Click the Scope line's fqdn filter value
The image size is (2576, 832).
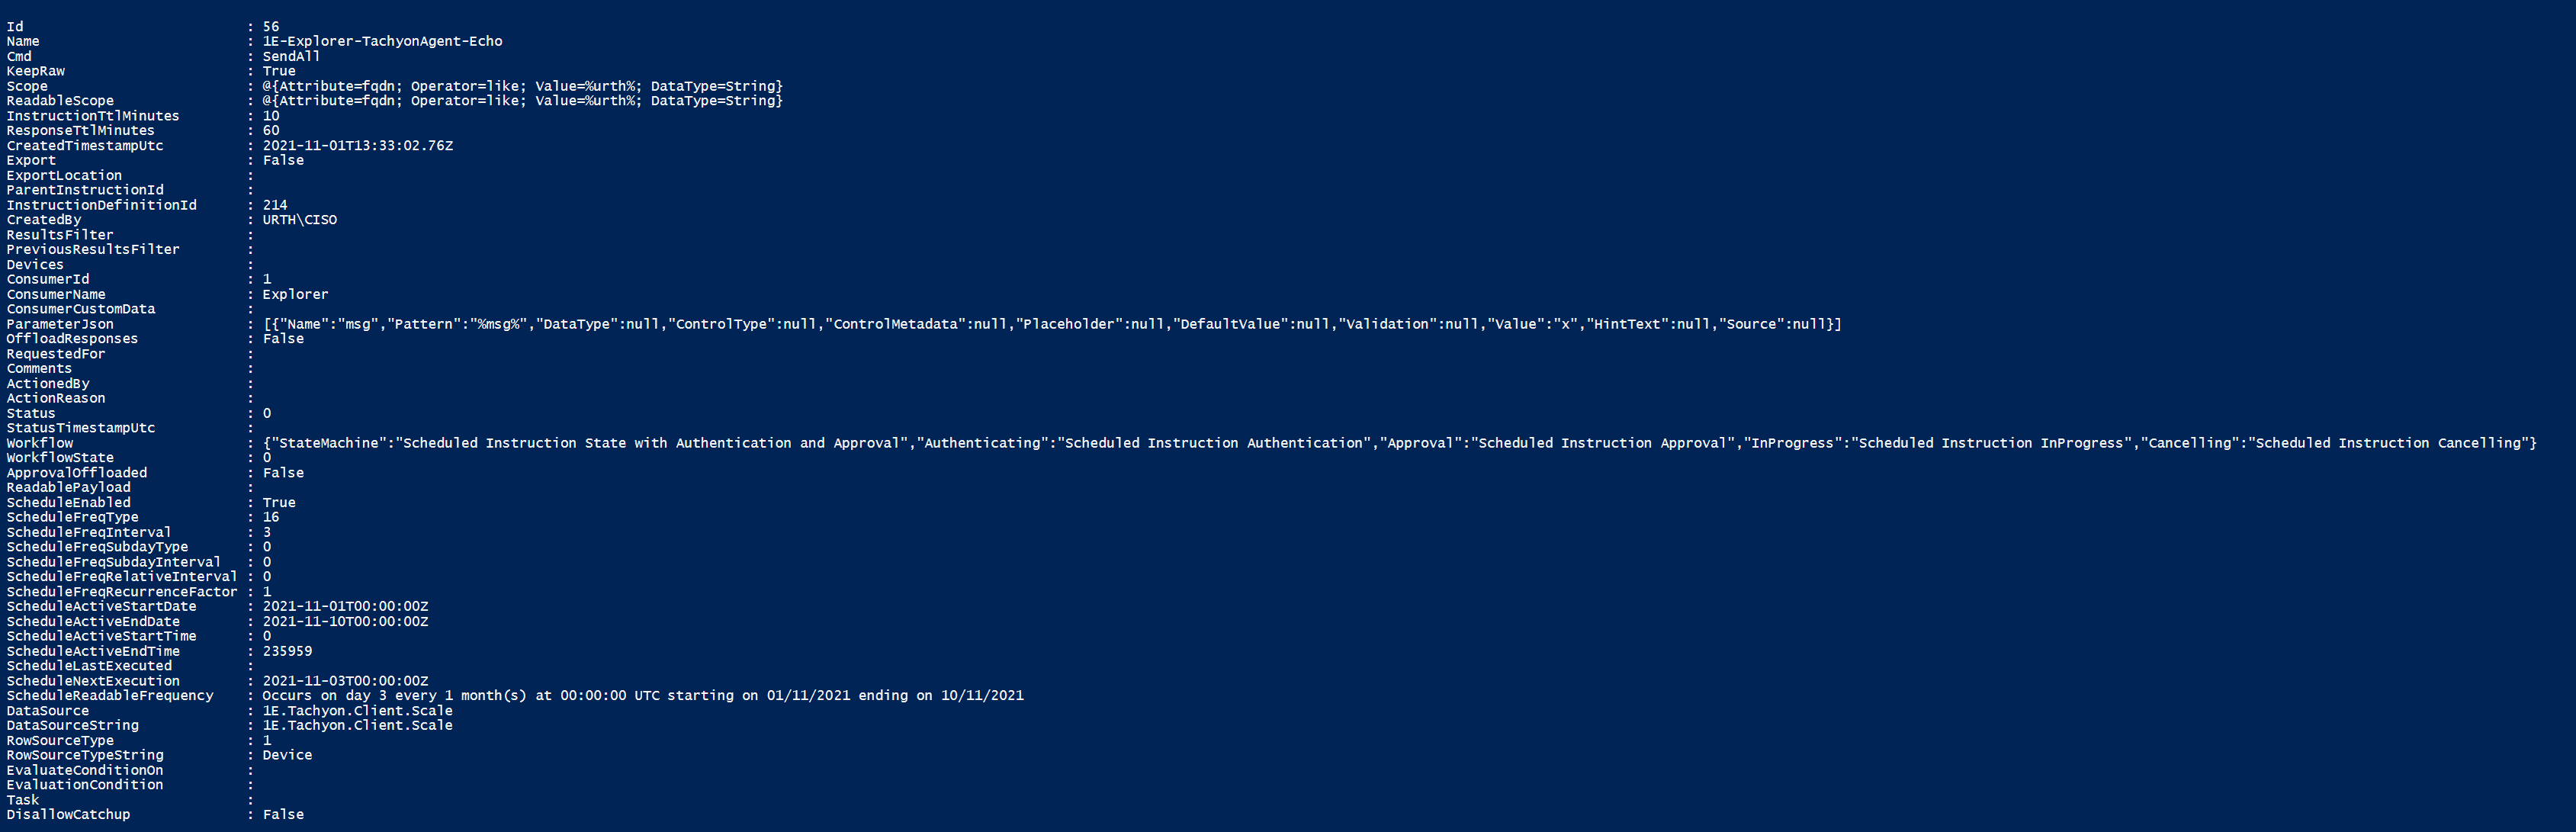[522, 86]
